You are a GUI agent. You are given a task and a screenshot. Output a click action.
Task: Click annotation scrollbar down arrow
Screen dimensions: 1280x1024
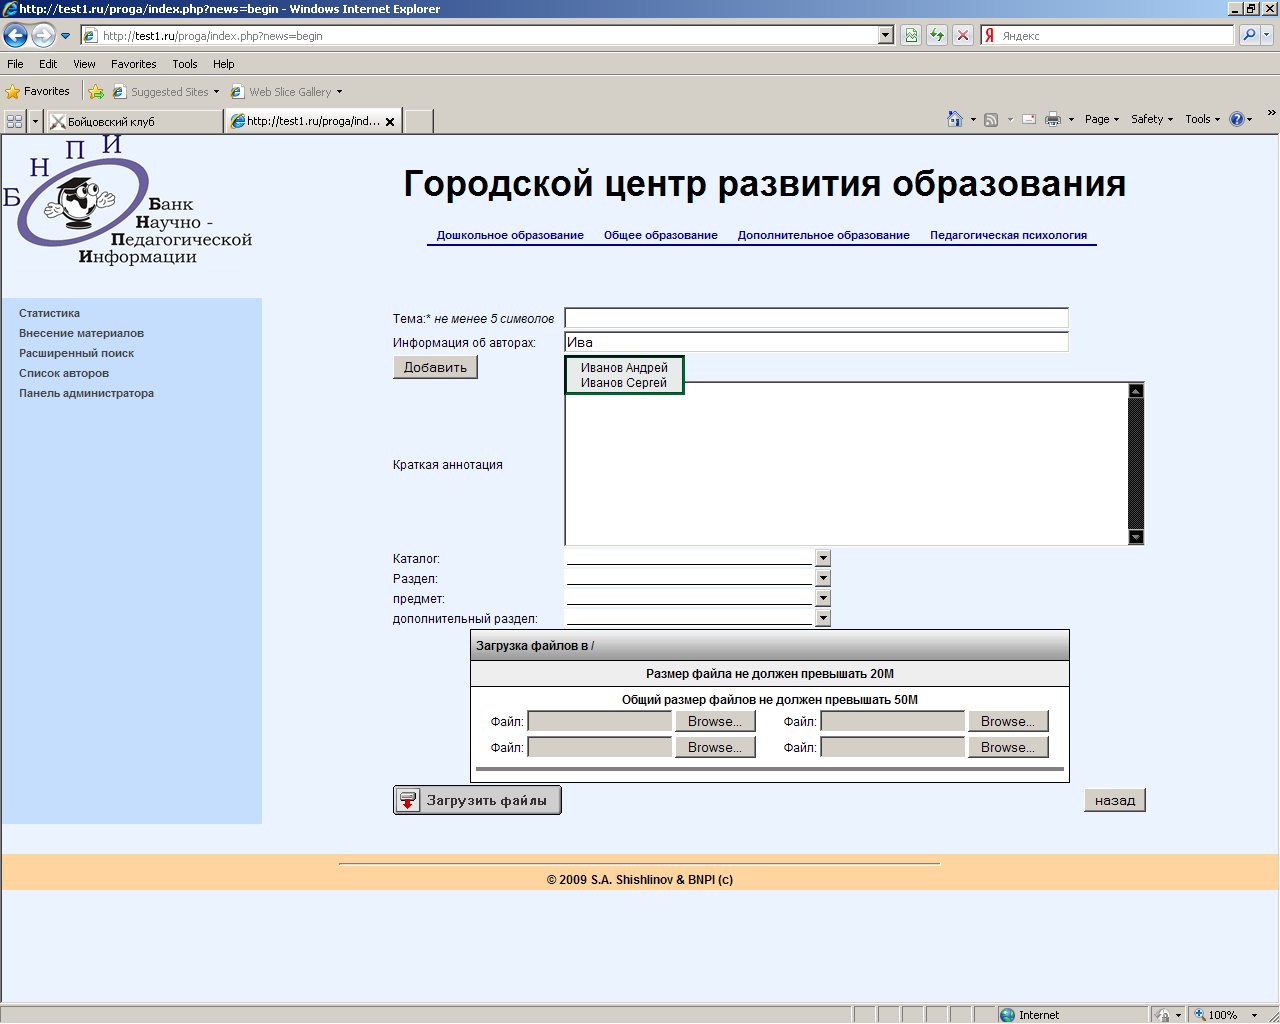pos(1136,537)
